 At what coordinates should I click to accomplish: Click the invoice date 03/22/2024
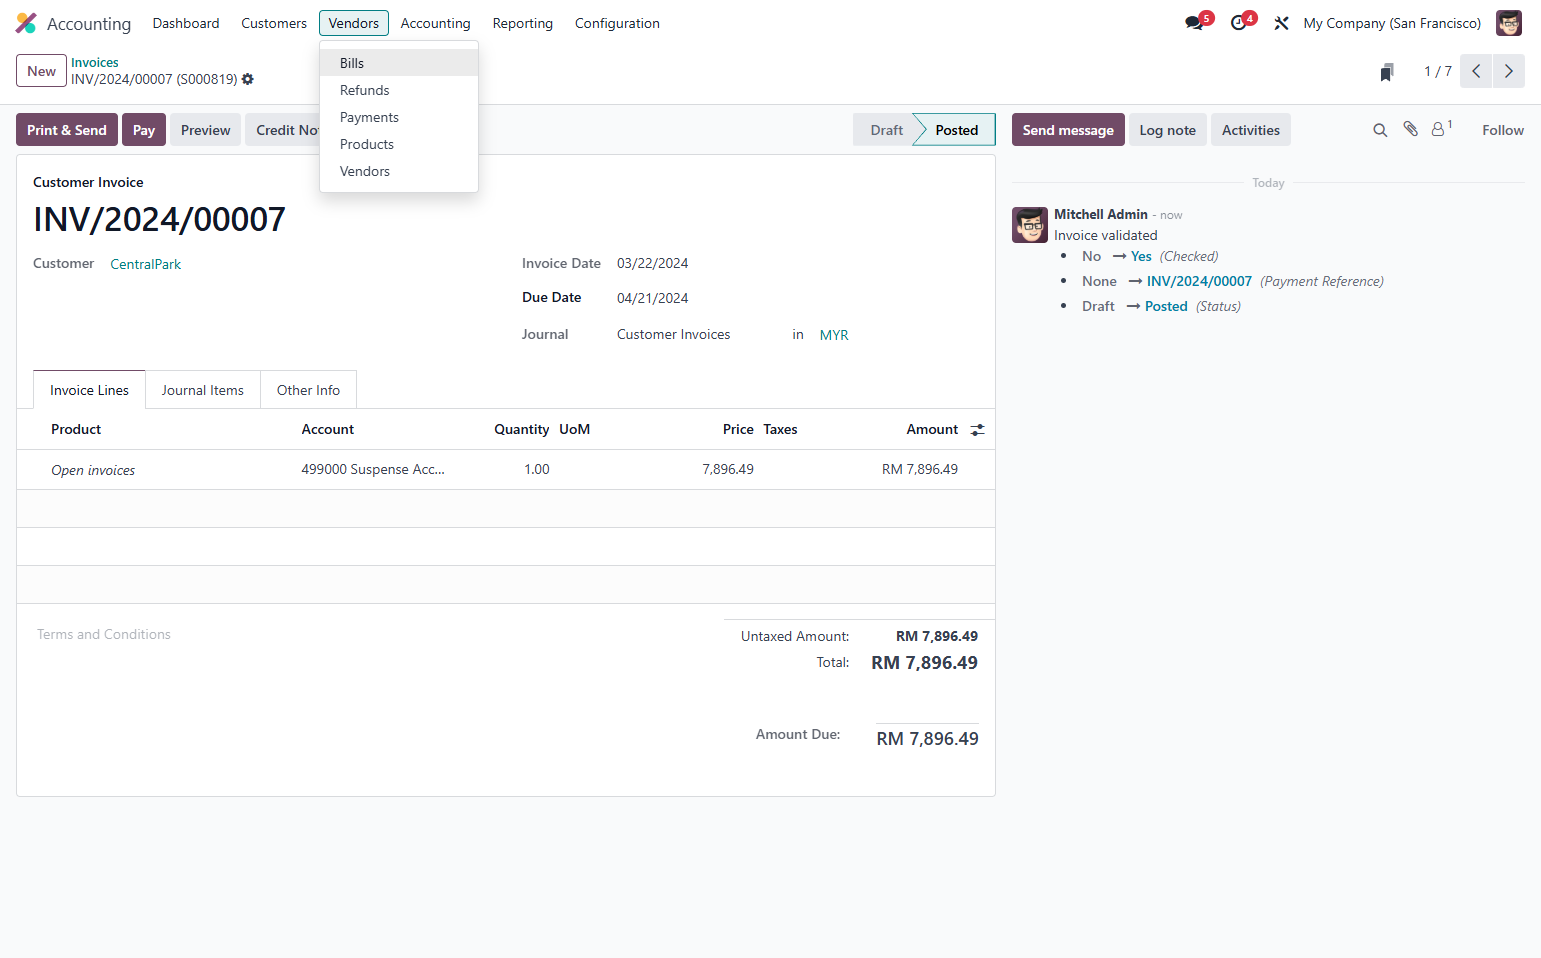click(652, 263)
